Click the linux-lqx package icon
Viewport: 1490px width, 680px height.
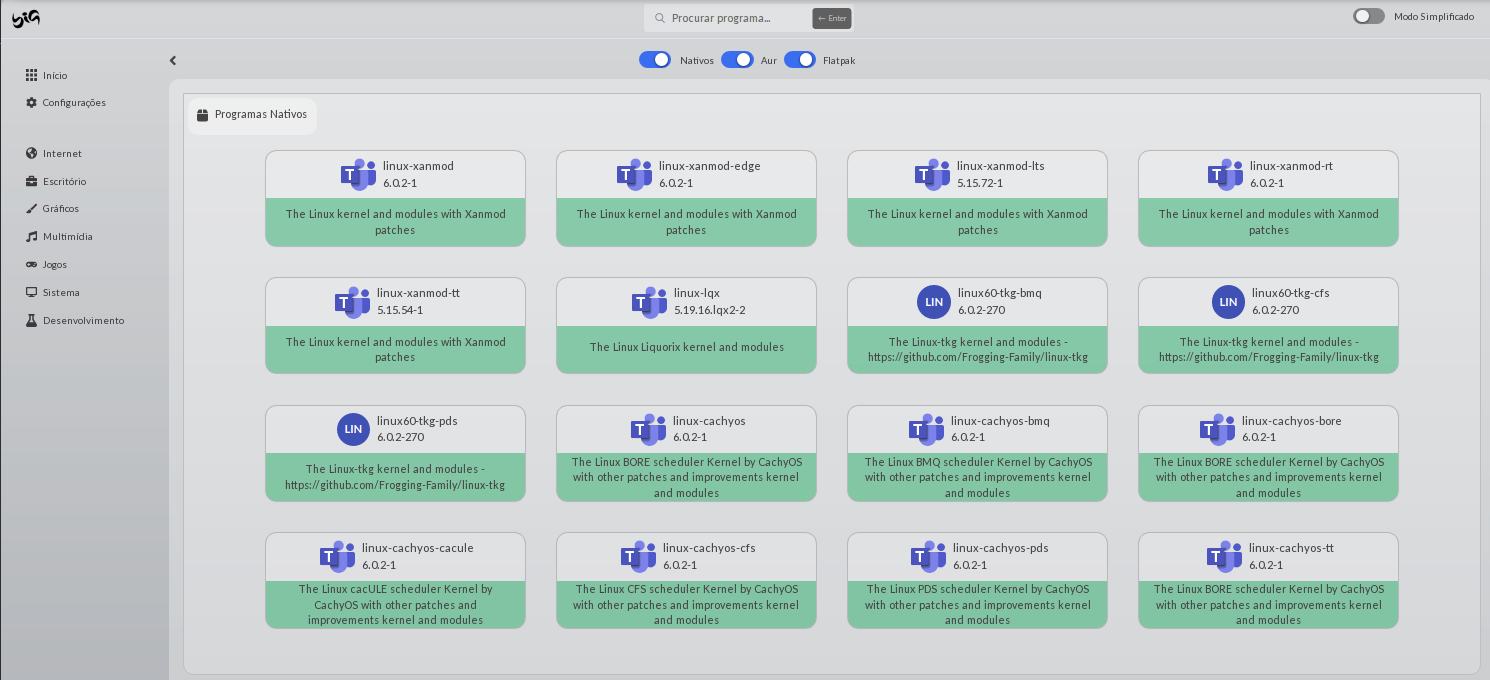coord(649,301)
